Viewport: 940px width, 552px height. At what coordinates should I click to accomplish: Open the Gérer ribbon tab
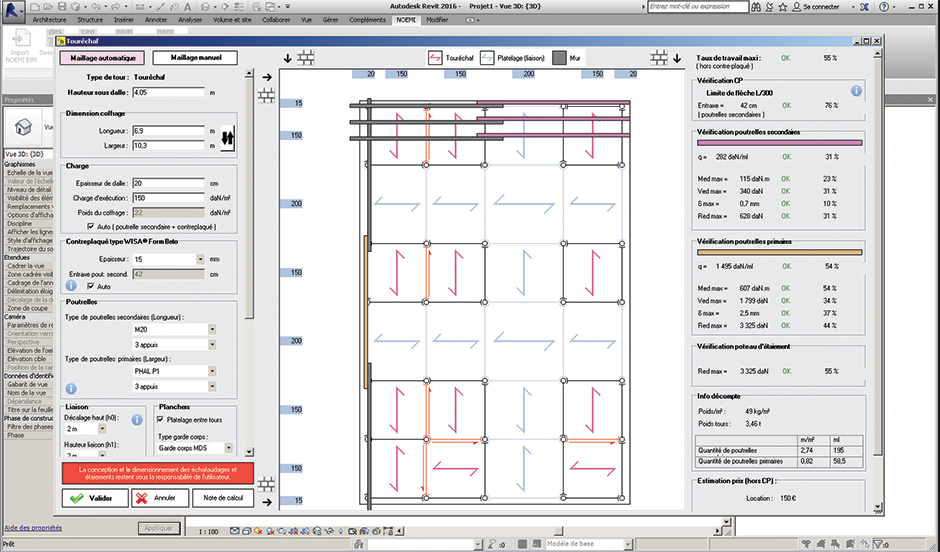click(x=330, y=20)
